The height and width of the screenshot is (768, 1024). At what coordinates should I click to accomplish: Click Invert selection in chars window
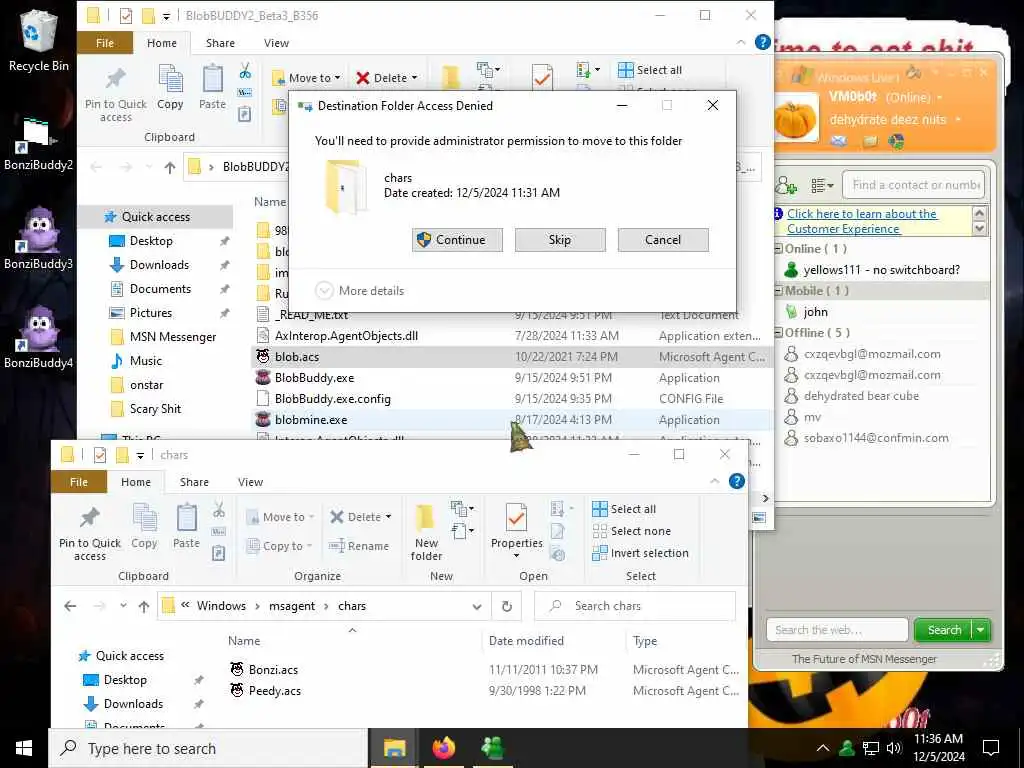pyautogui.click(x=640, y=553)
